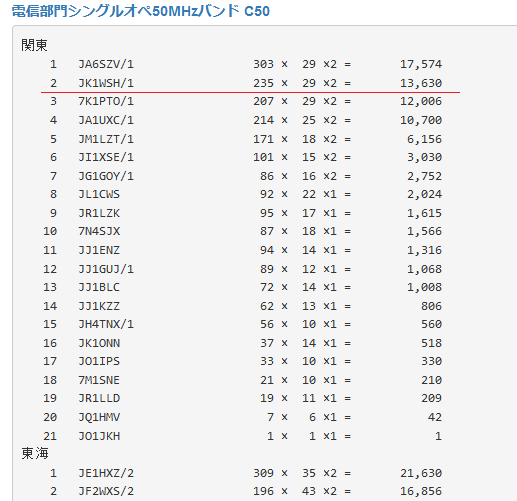Click callsign JK1WSH/1
517x501 pixels.
106,83
